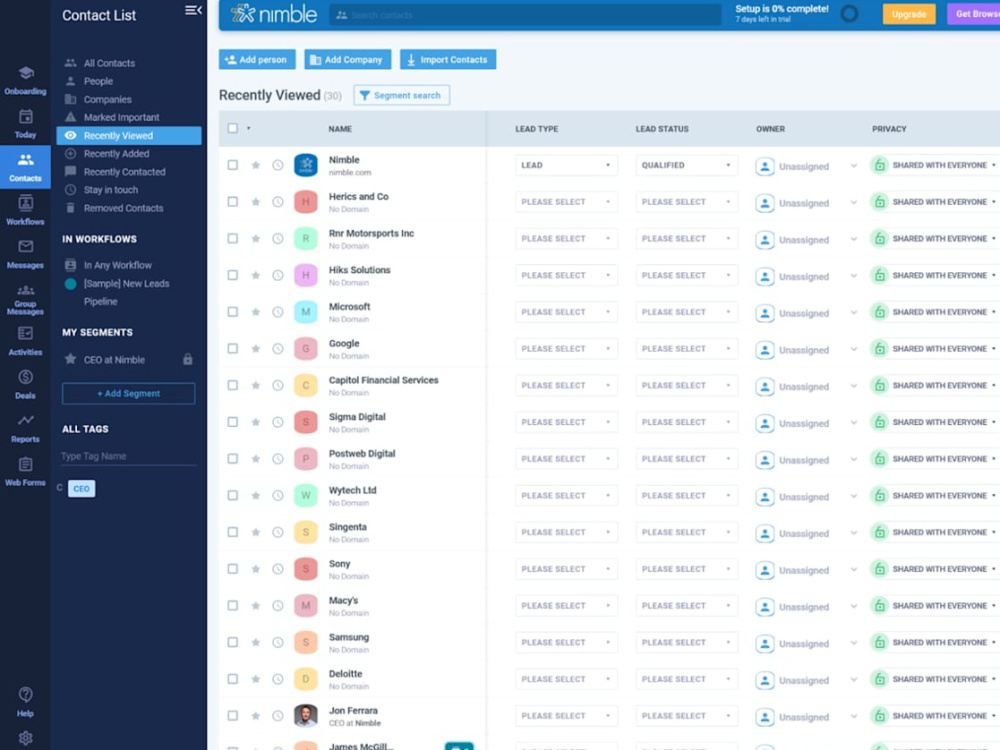This screenshot has width=1000, height=750.
Task: Click the clock icon for Sony row
Action: (277, 569)
